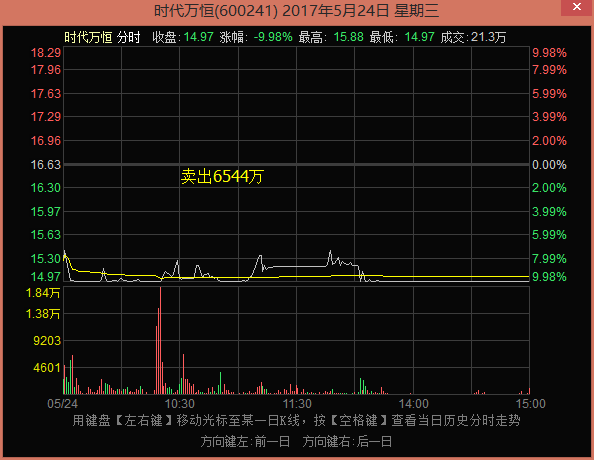Click the 15:00 time axis label
Image resolution: width=594 pixels, height=460 pixels.
pos(531,404)
